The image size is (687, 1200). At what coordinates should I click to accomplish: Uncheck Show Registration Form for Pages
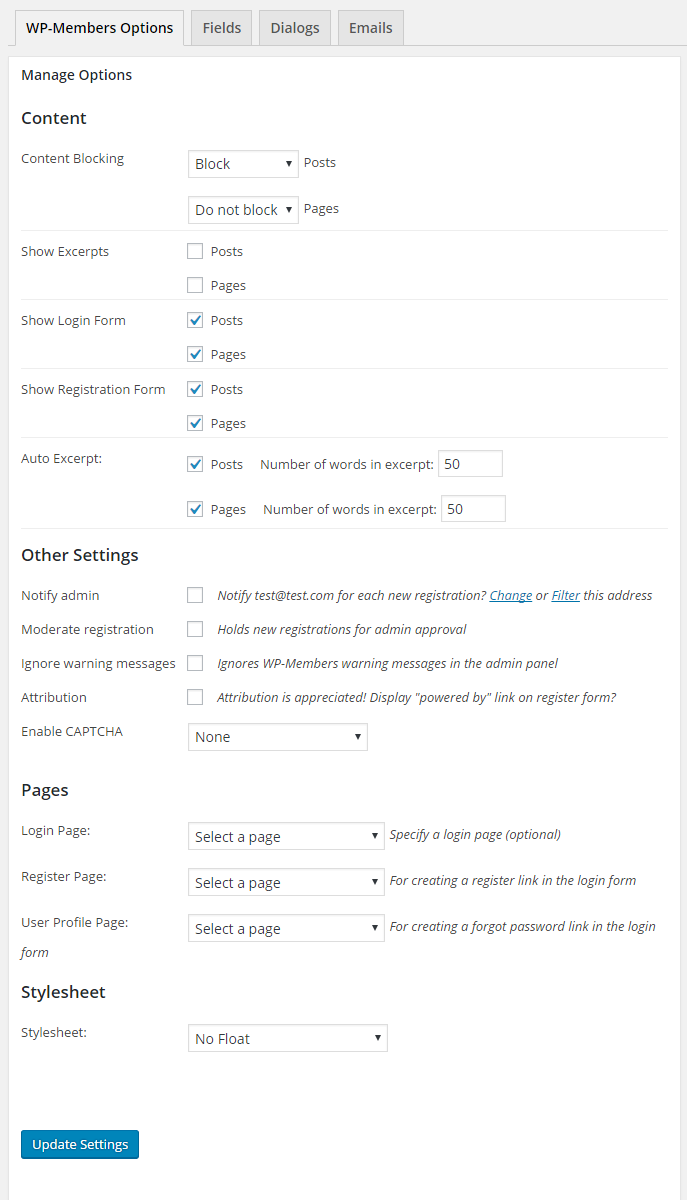point(195,424)
